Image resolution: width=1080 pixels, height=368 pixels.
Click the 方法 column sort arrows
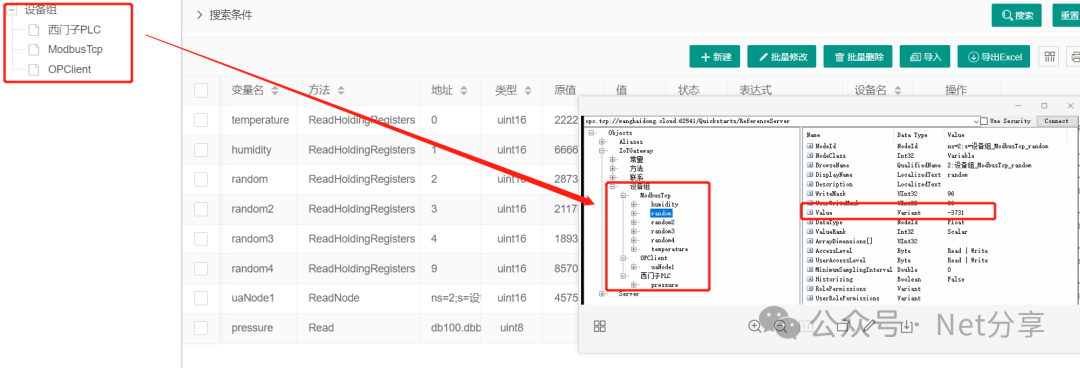tap(341, 90)
